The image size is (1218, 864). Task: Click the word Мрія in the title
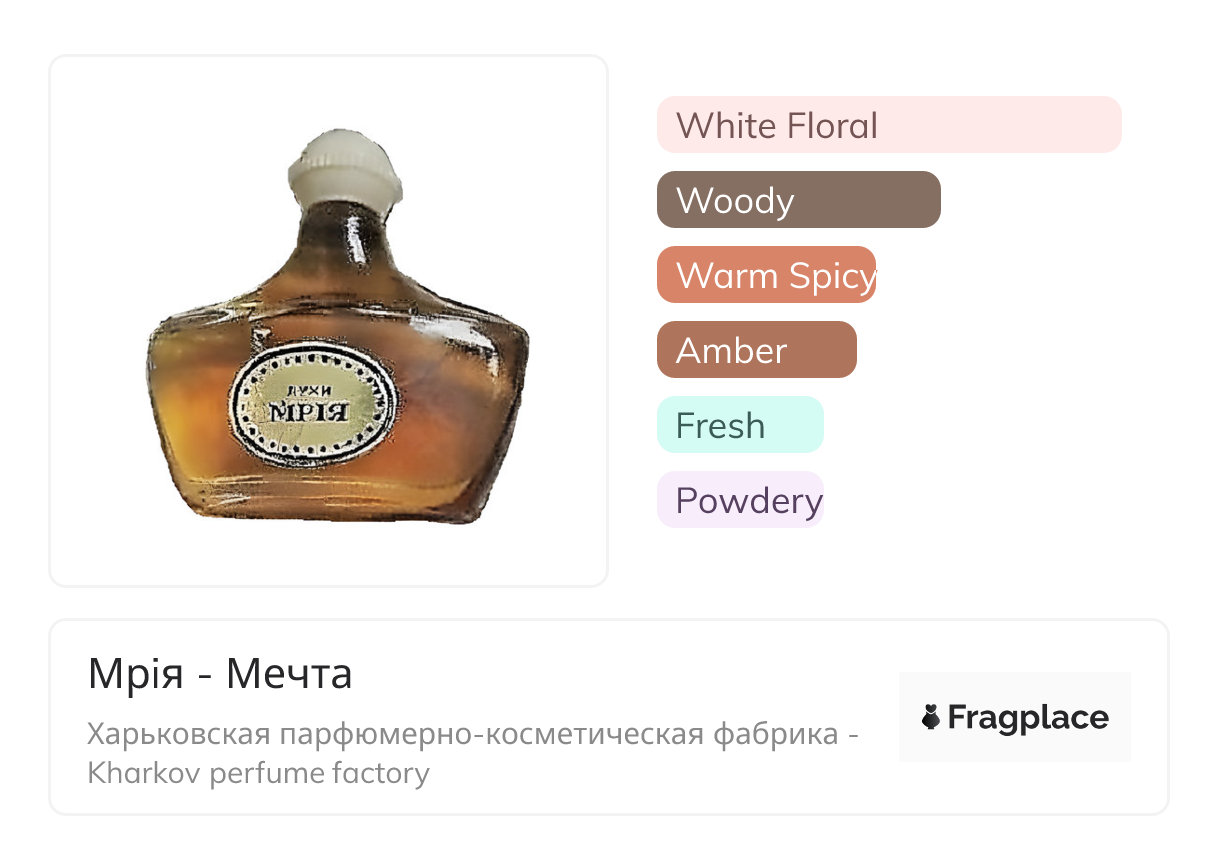click(x=135, y=674)
